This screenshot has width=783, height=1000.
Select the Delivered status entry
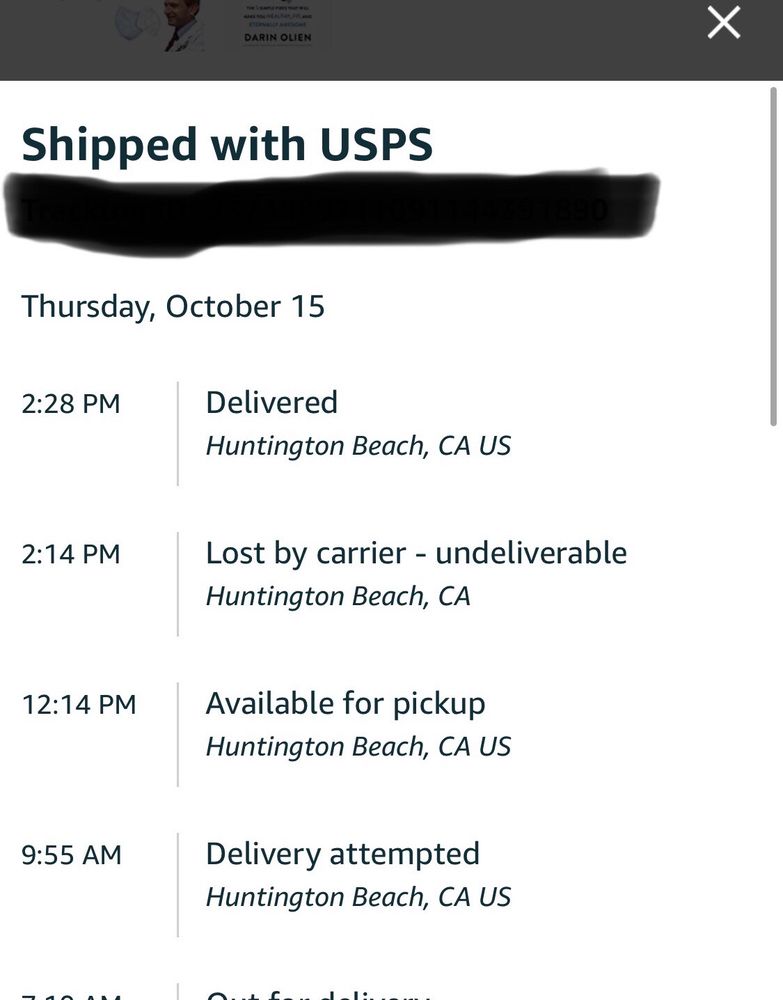click(271, 402)
